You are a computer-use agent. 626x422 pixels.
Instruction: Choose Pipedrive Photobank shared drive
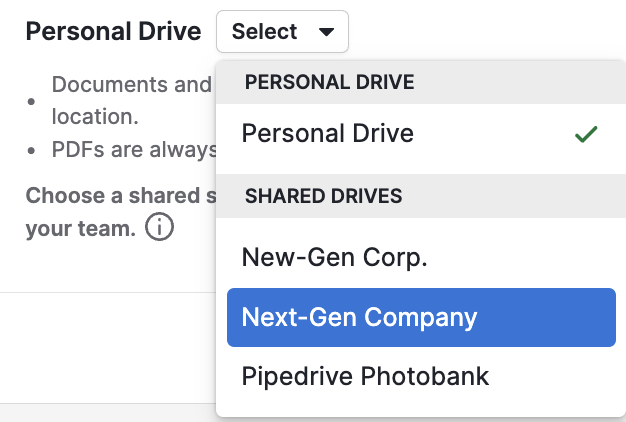365,376
